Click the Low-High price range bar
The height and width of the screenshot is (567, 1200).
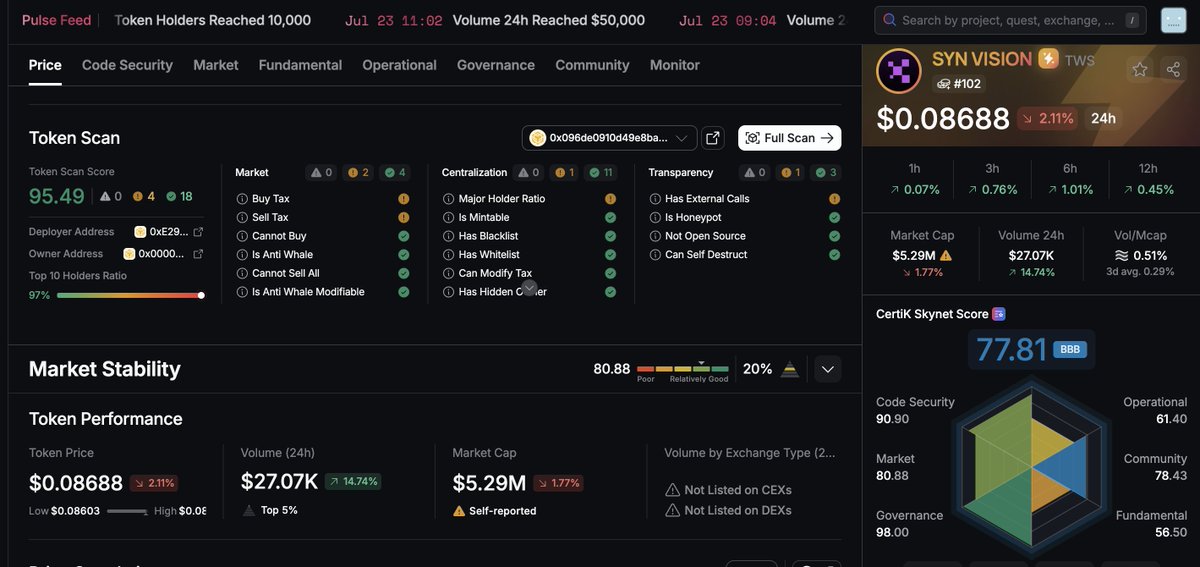tap(127, 511)
